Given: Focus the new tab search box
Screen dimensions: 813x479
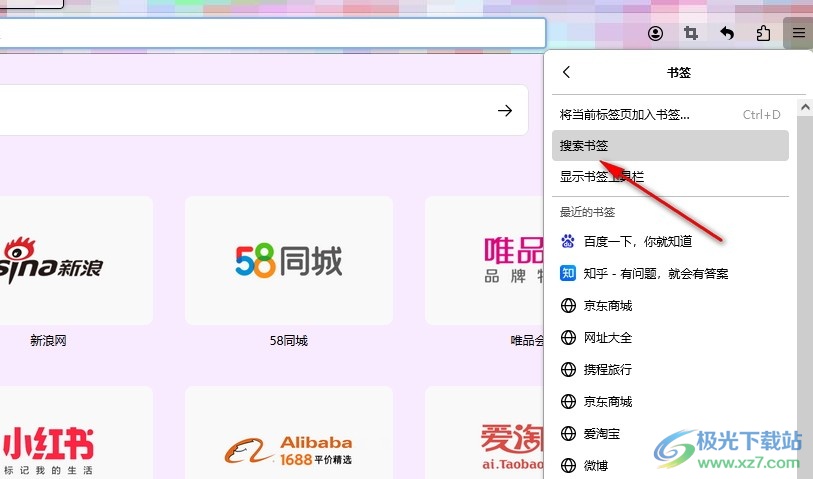Looking at the screenshot, I should tap(264, 110).
